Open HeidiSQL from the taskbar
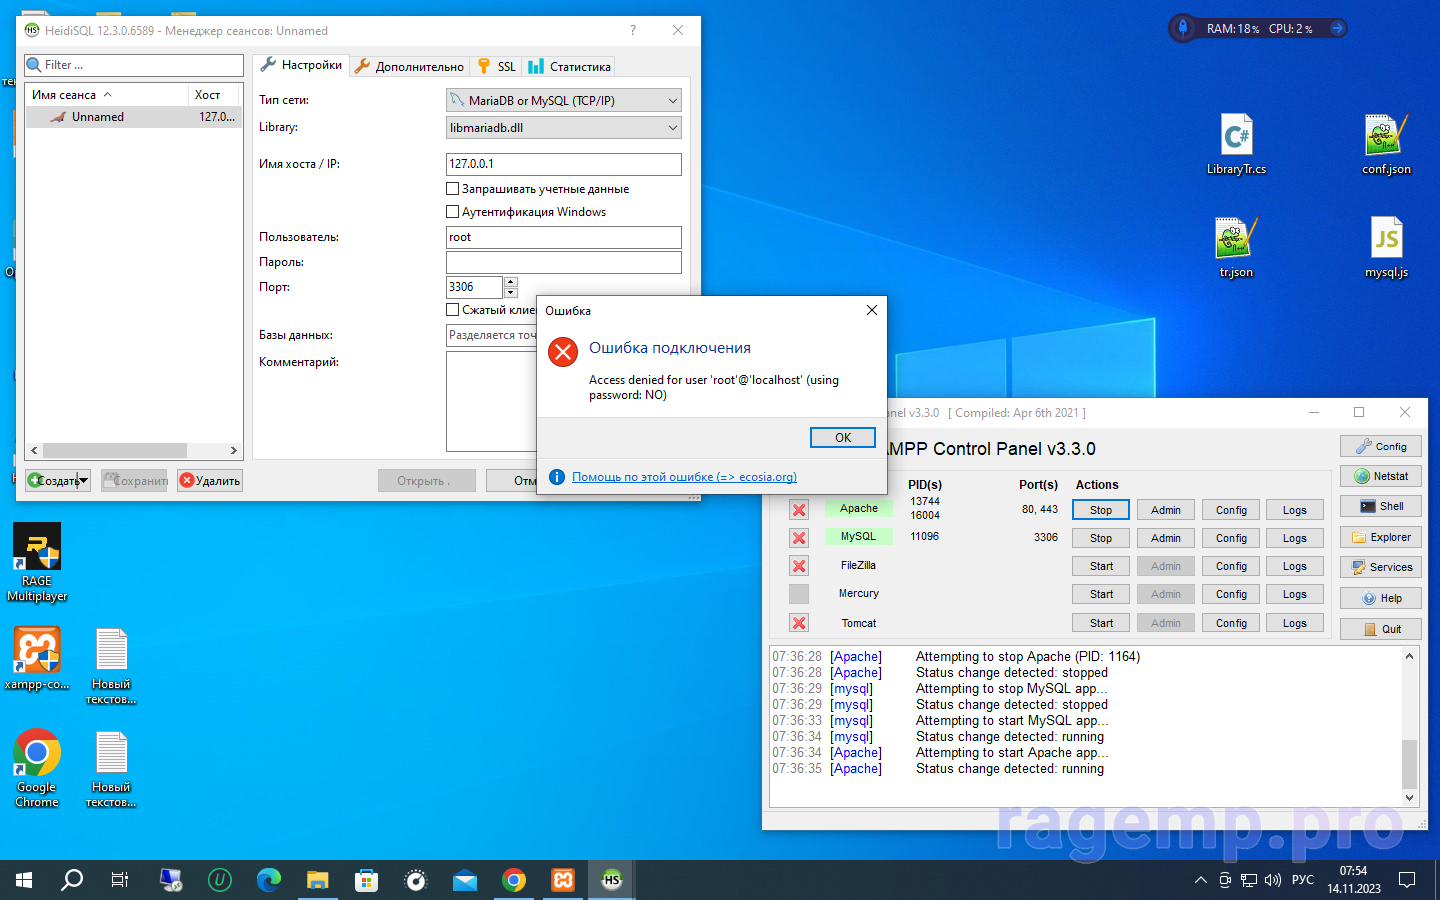1440x900 pixels. (611, 880)
